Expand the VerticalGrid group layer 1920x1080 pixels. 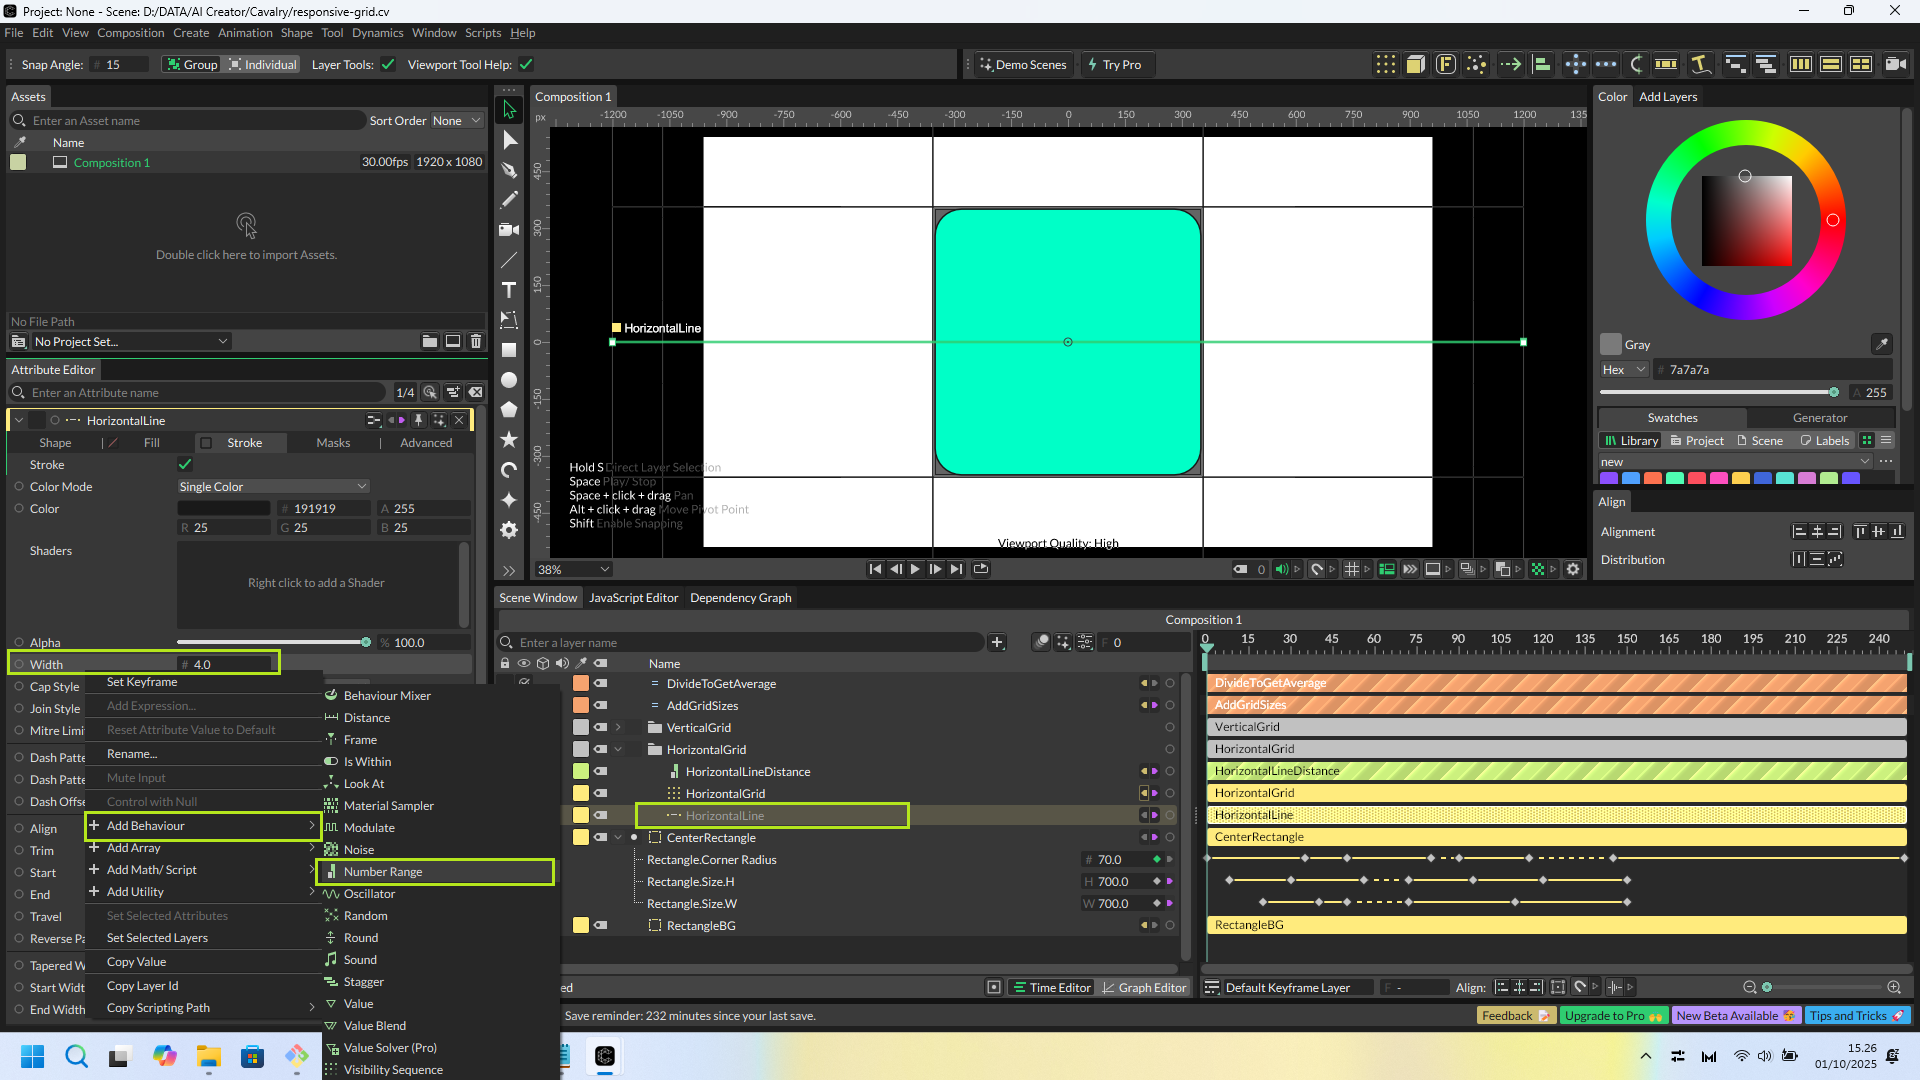618,728
